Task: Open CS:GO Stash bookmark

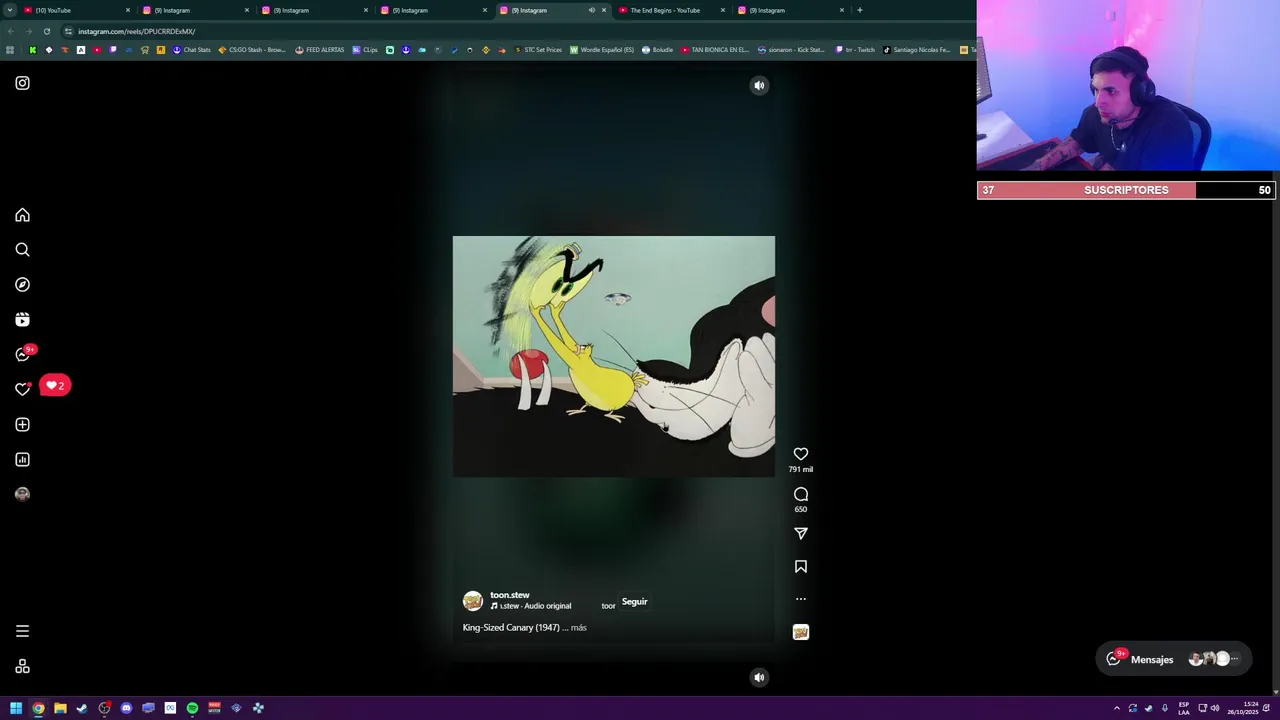Action: [252, 50]
